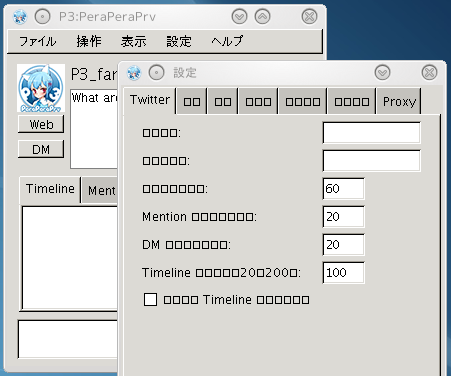Click the DM interval field

coord(344,245)
